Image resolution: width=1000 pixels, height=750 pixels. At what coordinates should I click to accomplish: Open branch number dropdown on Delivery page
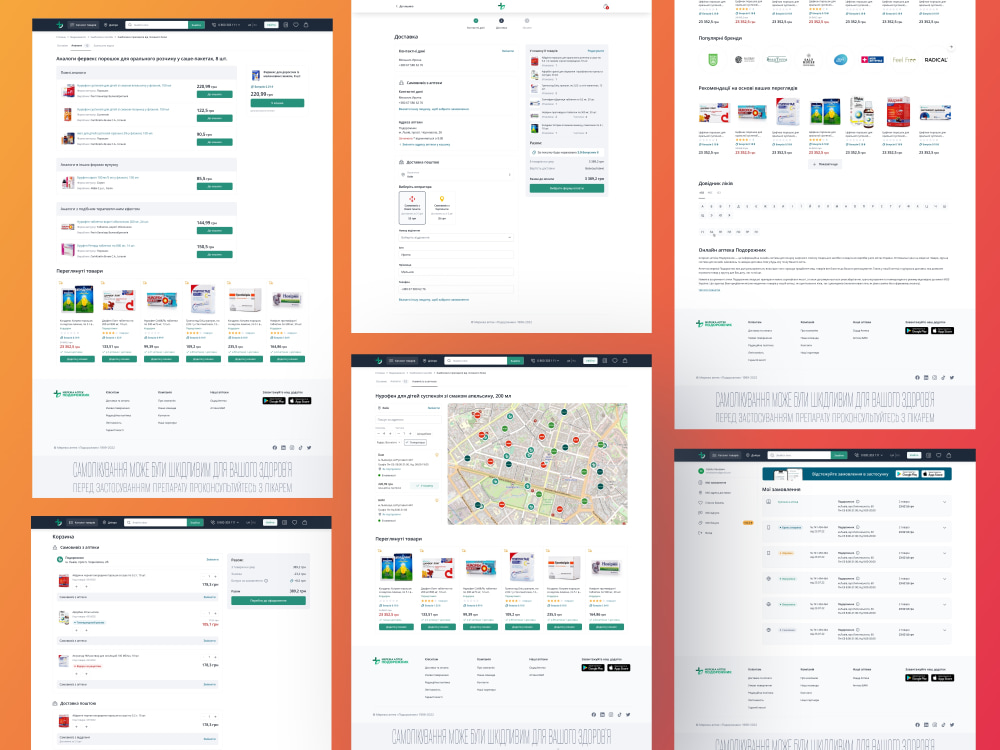pos(456,237)
